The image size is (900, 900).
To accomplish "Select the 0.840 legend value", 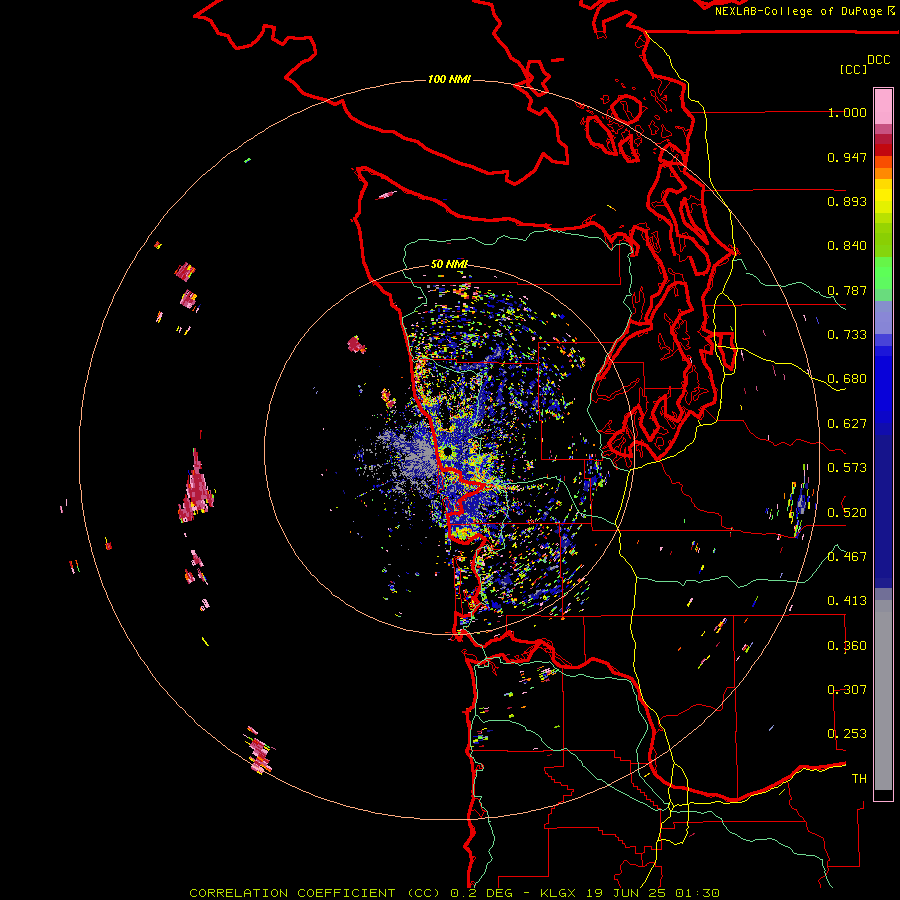I will pyautogui.click(x=847, y=246).
